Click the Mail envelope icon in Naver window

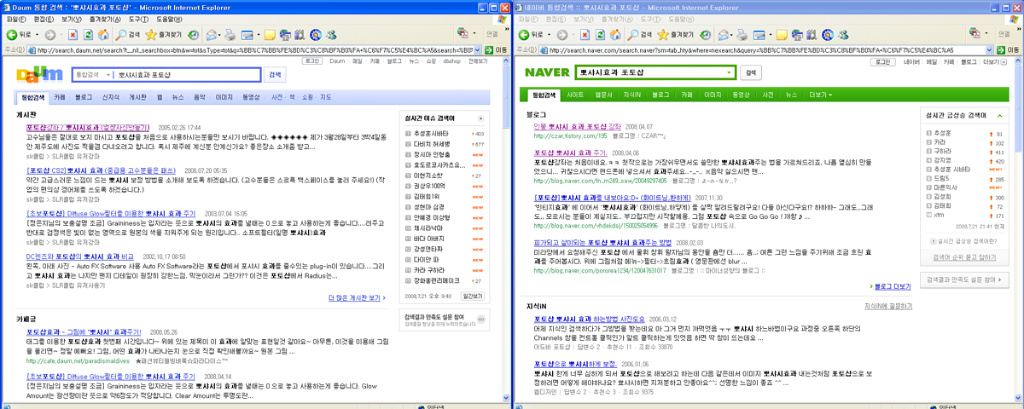click(724, 35)
